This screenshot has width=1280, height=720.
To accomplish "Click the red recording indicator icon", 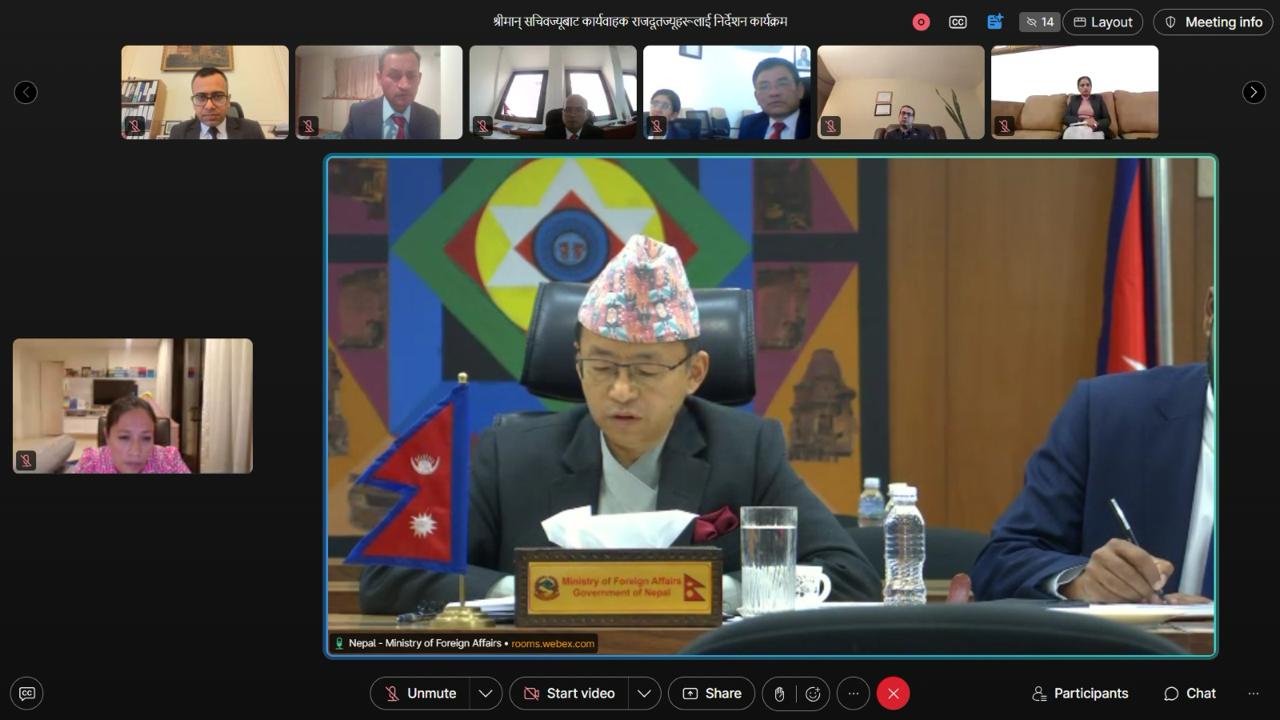I will (x=921, y=22).
